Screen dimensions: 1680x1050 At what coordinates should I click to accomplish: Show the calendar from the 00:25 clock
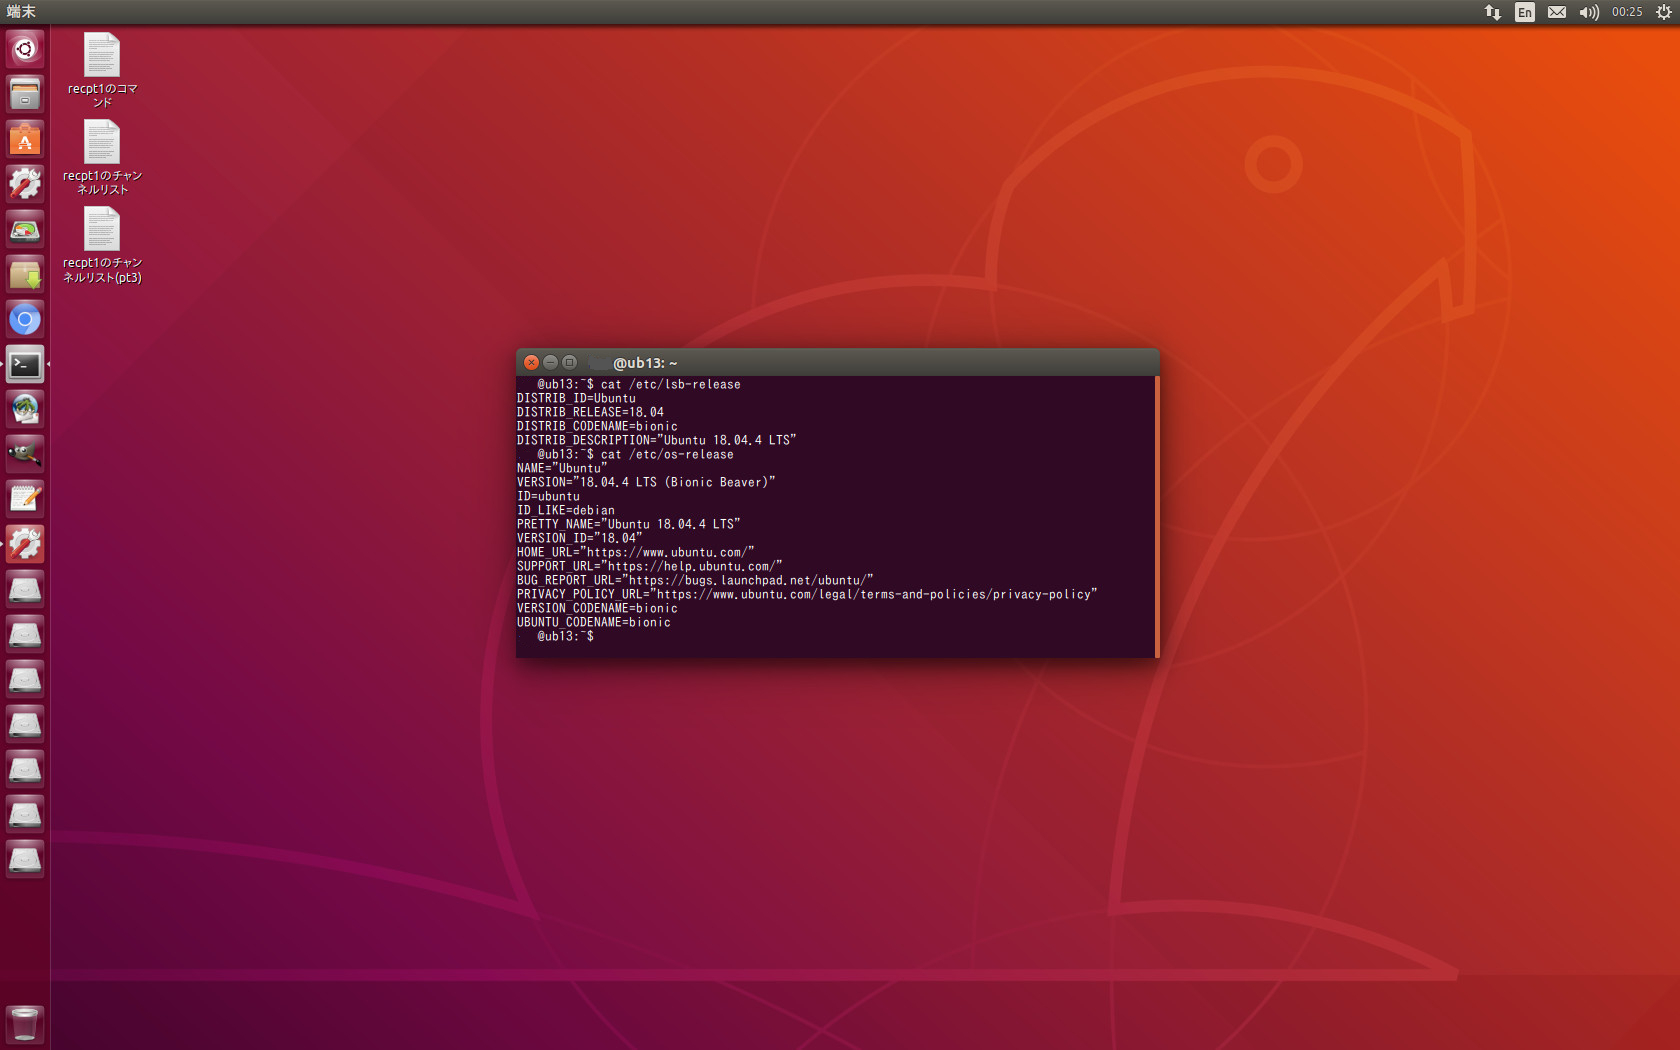tap(1627, 12)
